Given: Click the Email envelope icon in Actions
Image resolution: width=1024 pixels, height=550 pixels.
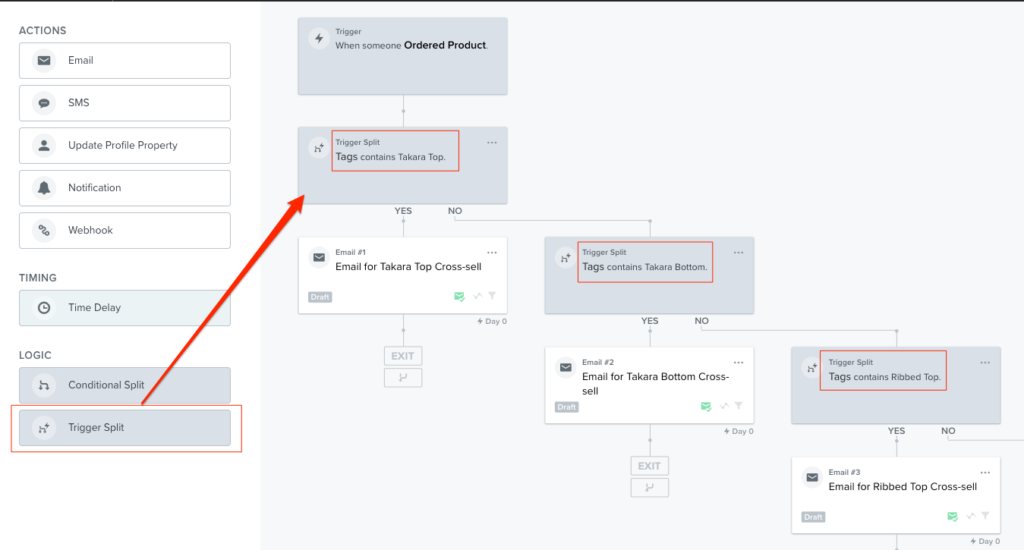Looking at the screenshot, I should click(x=44, y=61).
